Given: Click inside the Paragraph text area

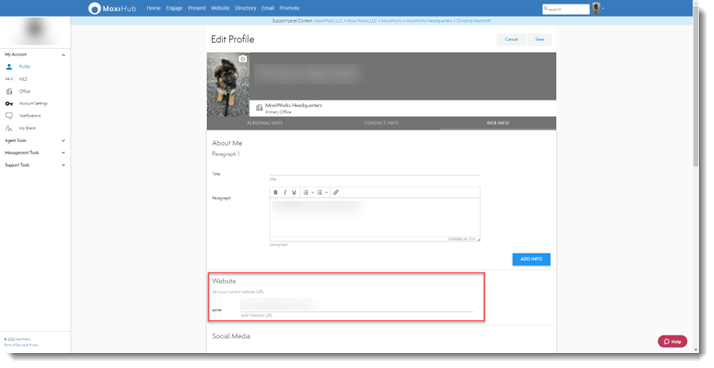Looking at the screenshot, I should point(375,217).
